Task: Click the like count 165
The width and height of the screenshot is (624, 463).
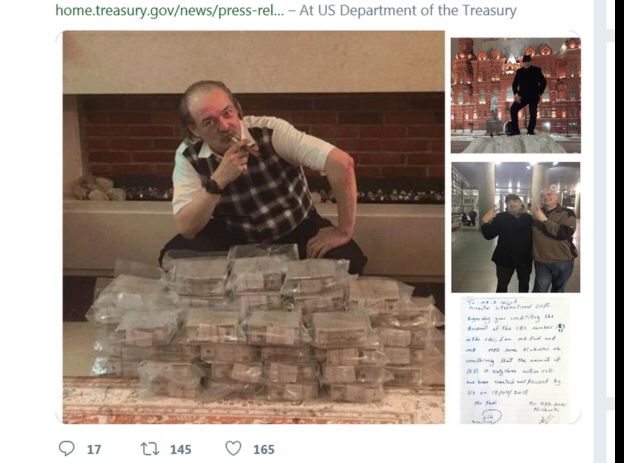Action: 264,449
